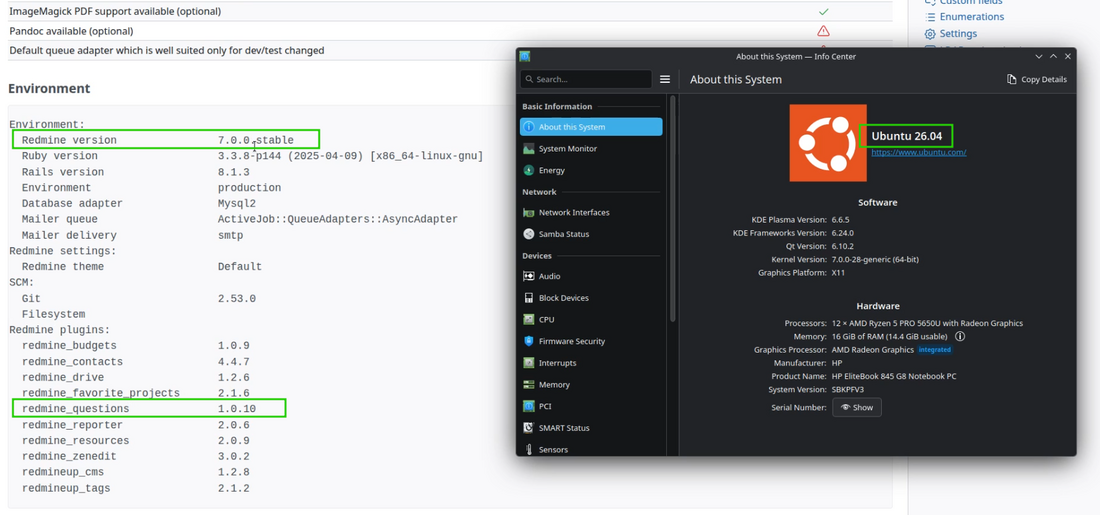
Task: Click the integrated GPU badge
Action: coord(934,349)
